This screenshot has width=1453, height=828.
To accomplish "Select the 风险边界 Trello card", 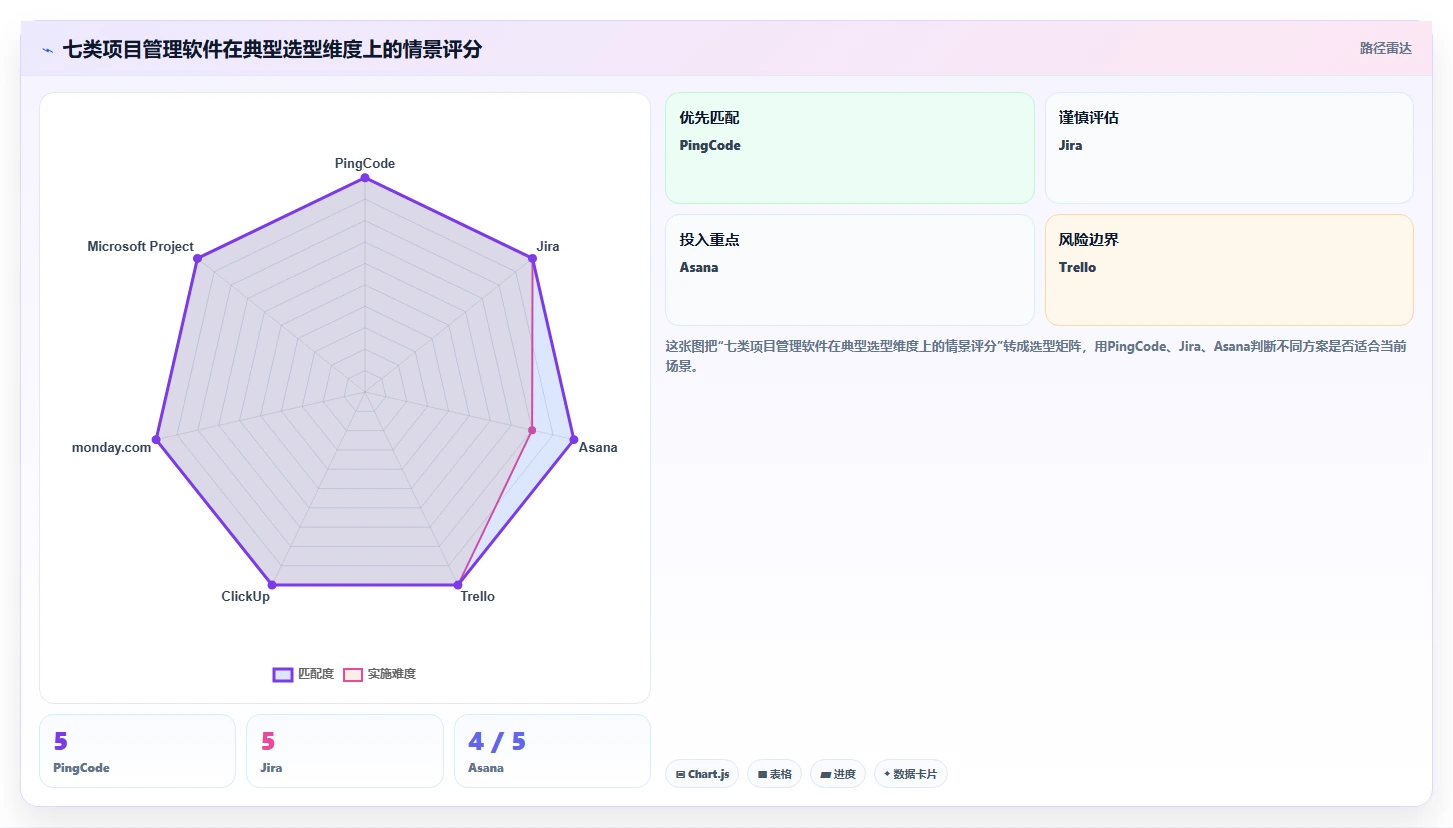I will tap(1229, 270).
